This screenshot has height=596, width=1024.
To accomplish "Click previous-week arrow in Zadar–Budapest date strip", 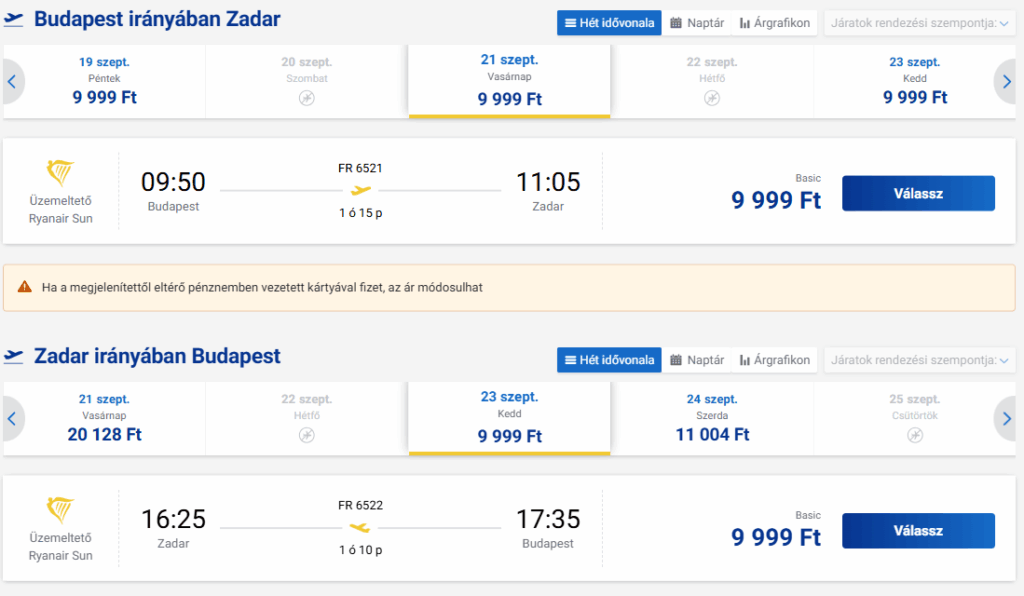I will pos(12,418).
